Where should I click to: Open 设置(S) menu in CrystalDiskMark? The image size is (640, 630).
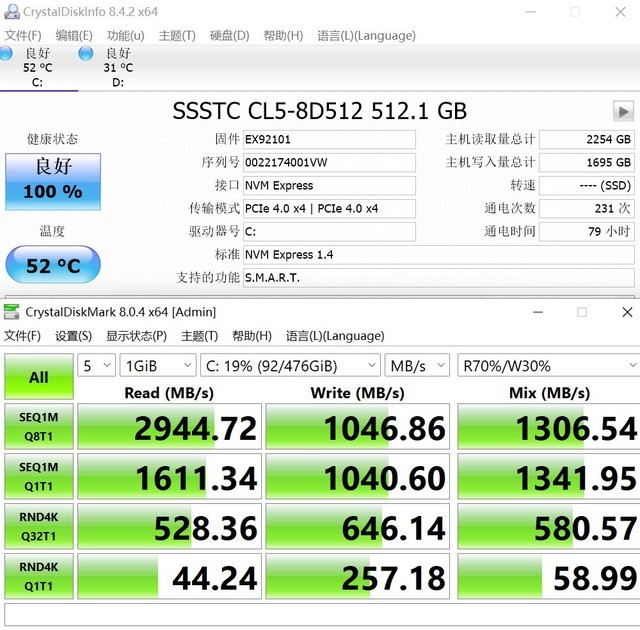(73, 336)
